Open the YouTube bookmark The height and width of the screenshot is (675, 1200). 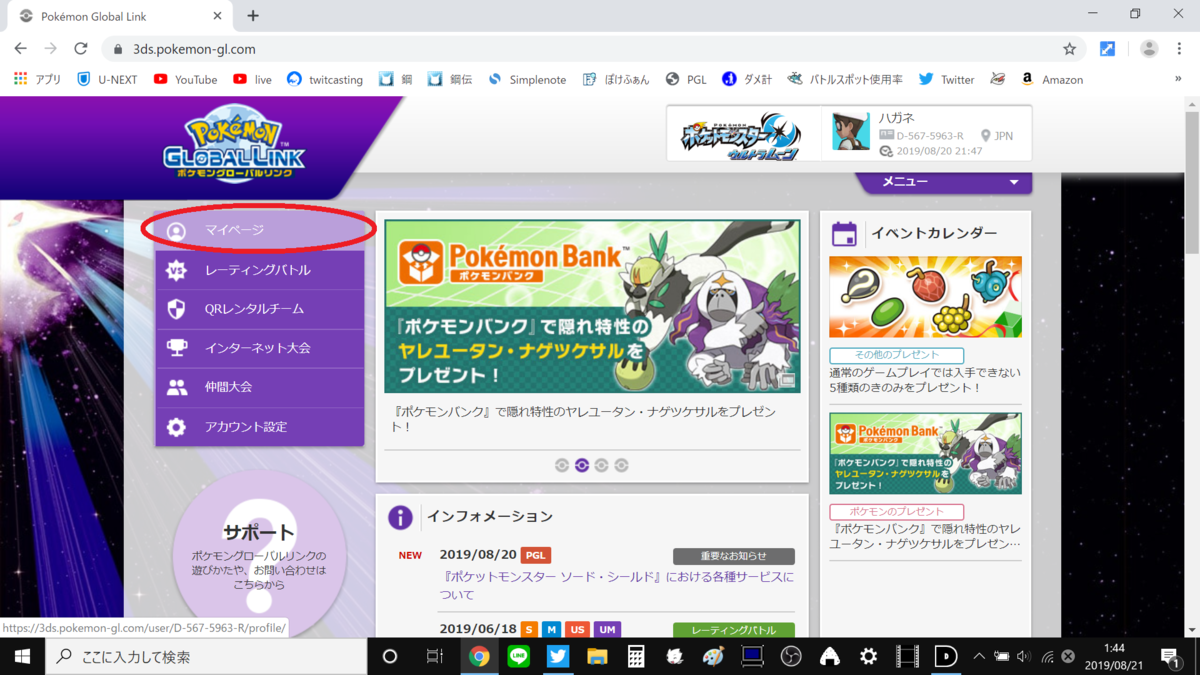click(185, 79)
